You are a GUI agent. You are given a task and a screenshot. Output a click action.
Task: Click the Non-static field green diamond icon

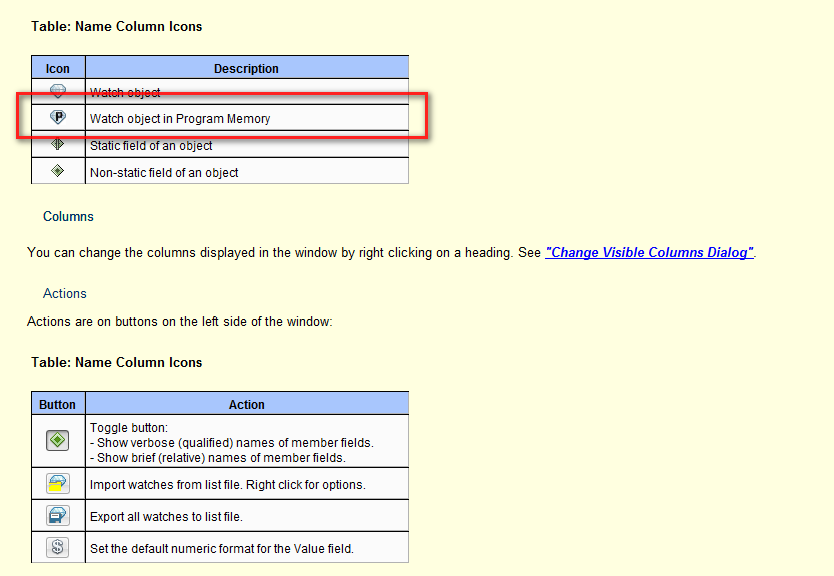[57, 171]
